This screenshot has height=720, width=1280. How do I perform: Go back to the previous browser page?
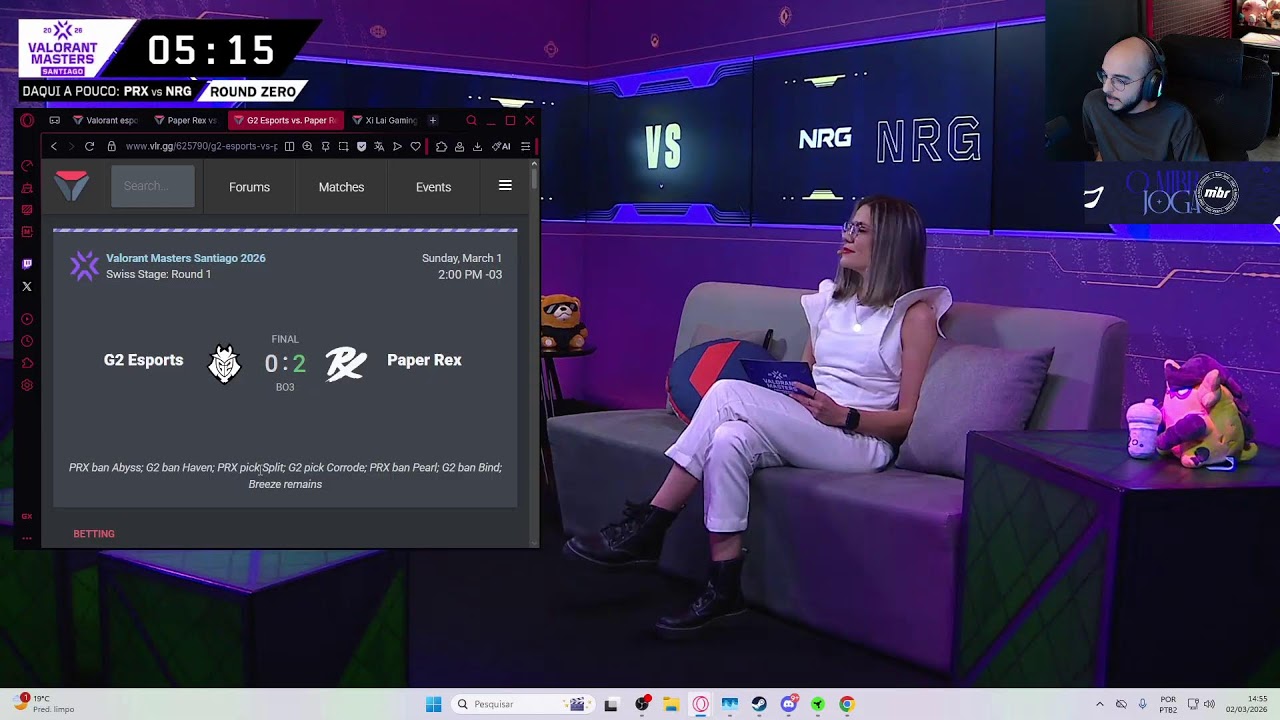54,146
